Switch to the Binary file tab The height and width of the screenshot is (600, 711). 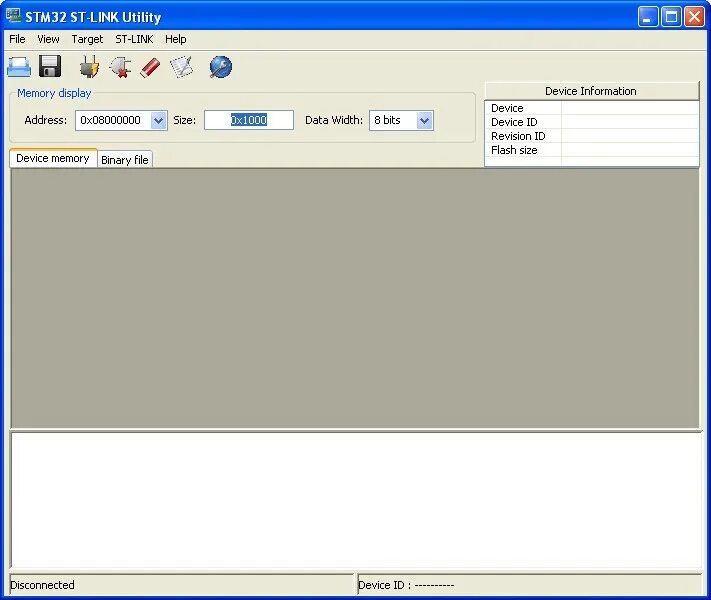coord(125,160)
